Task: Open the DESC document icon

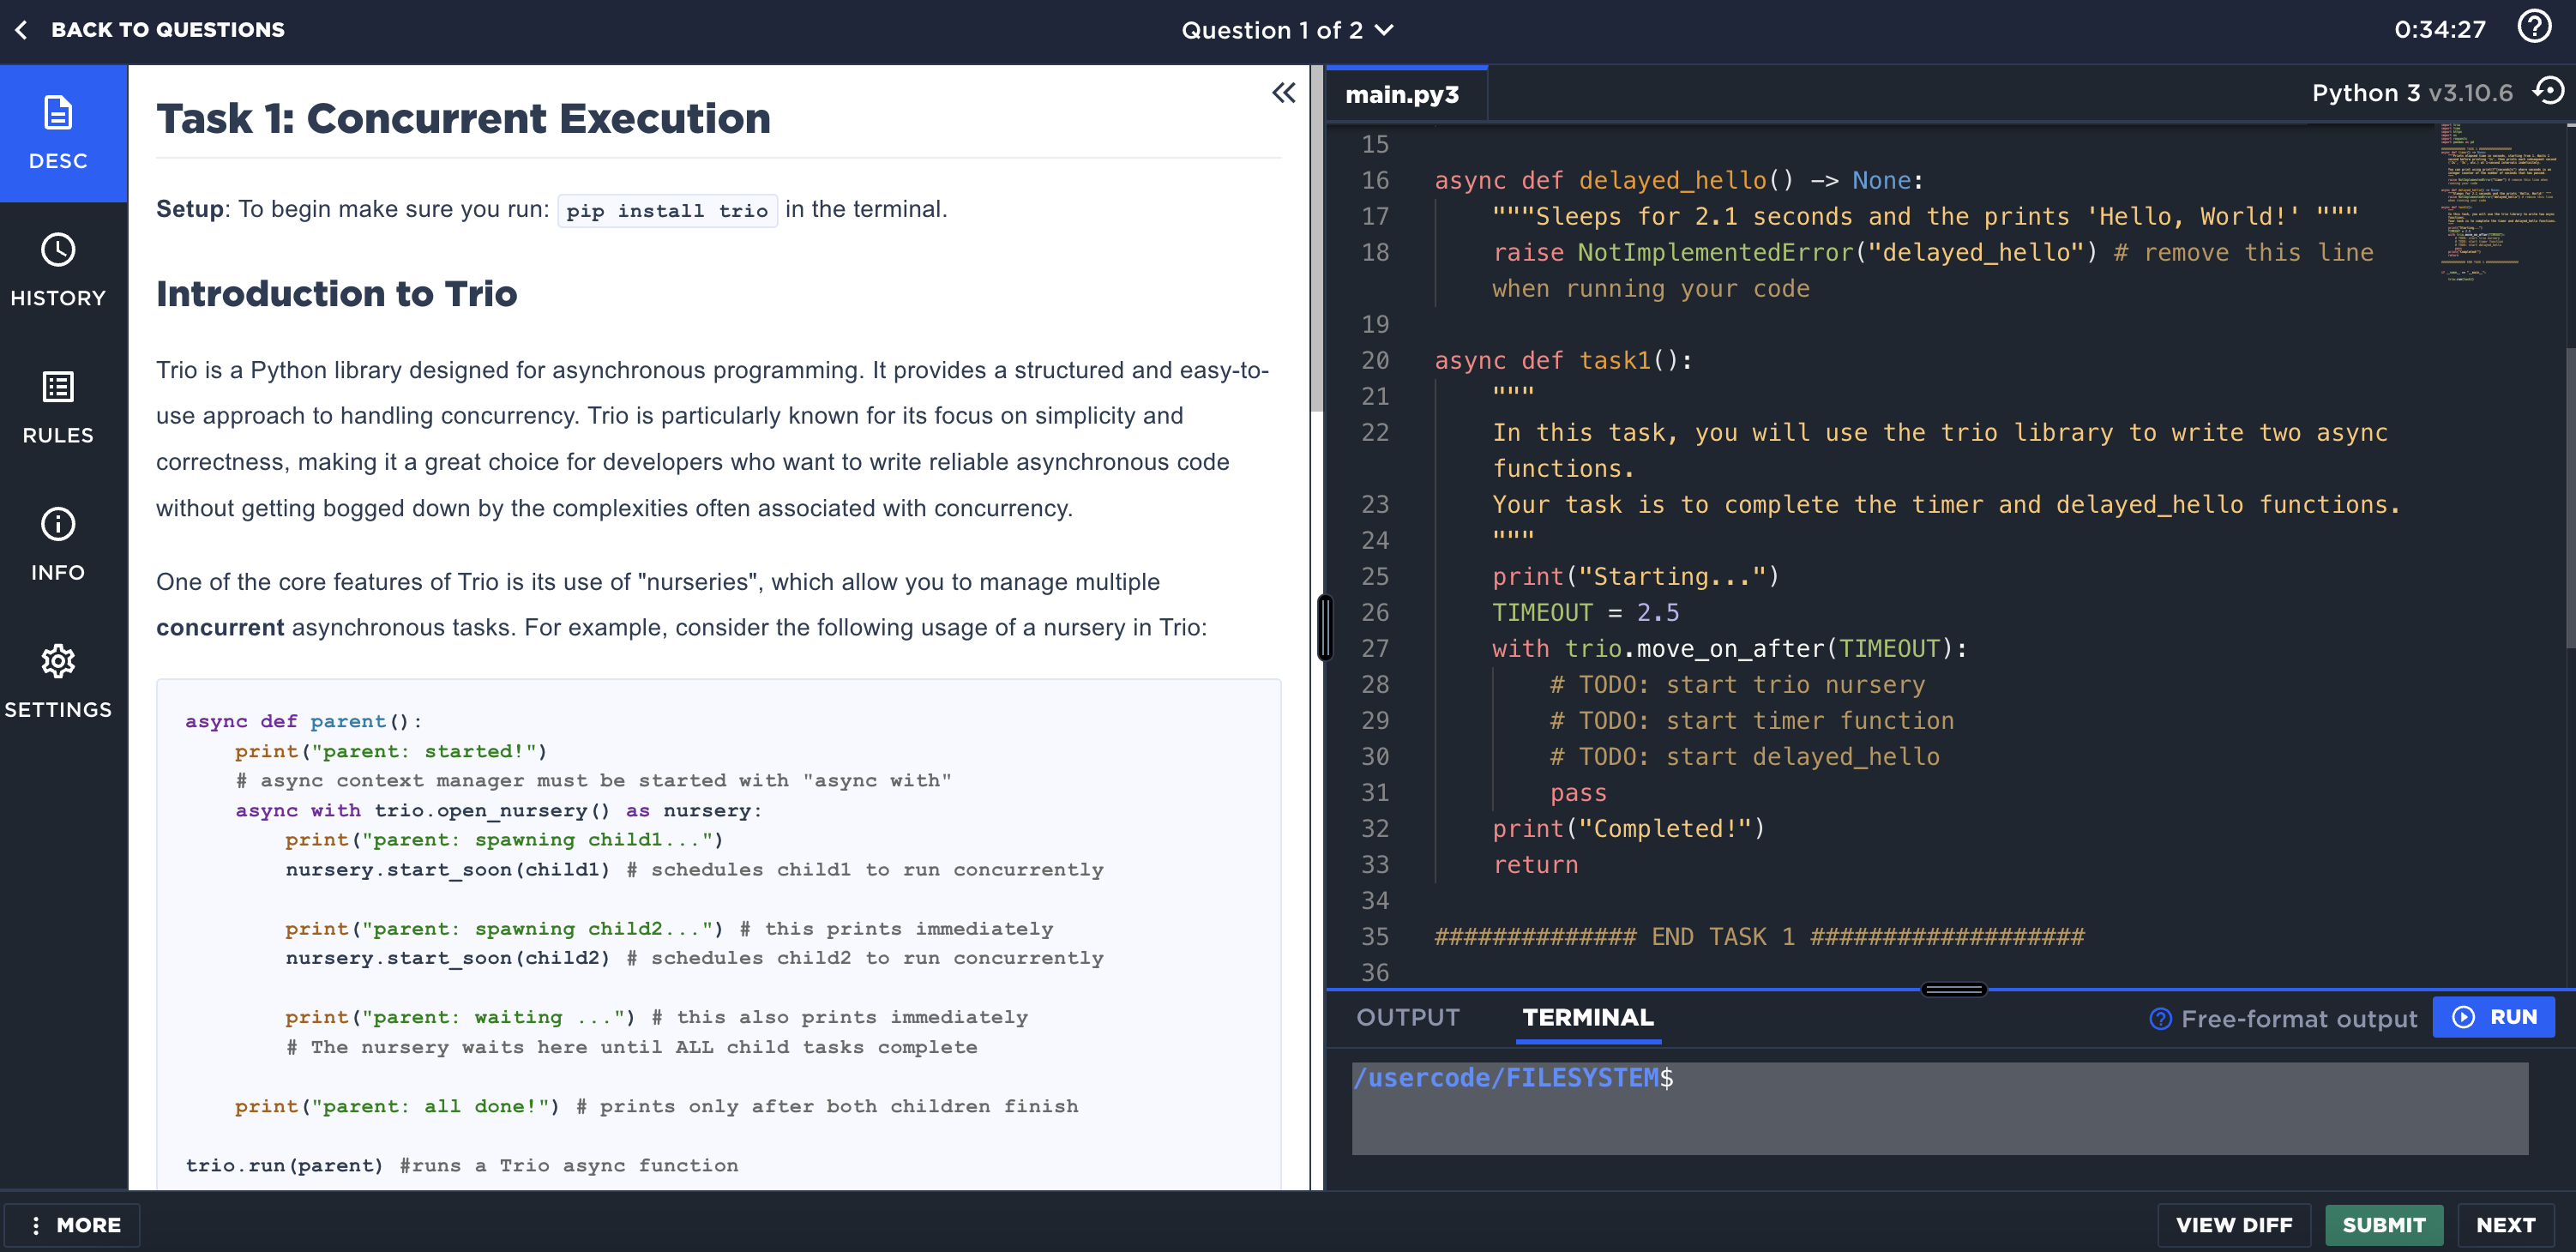Action: 58,113
